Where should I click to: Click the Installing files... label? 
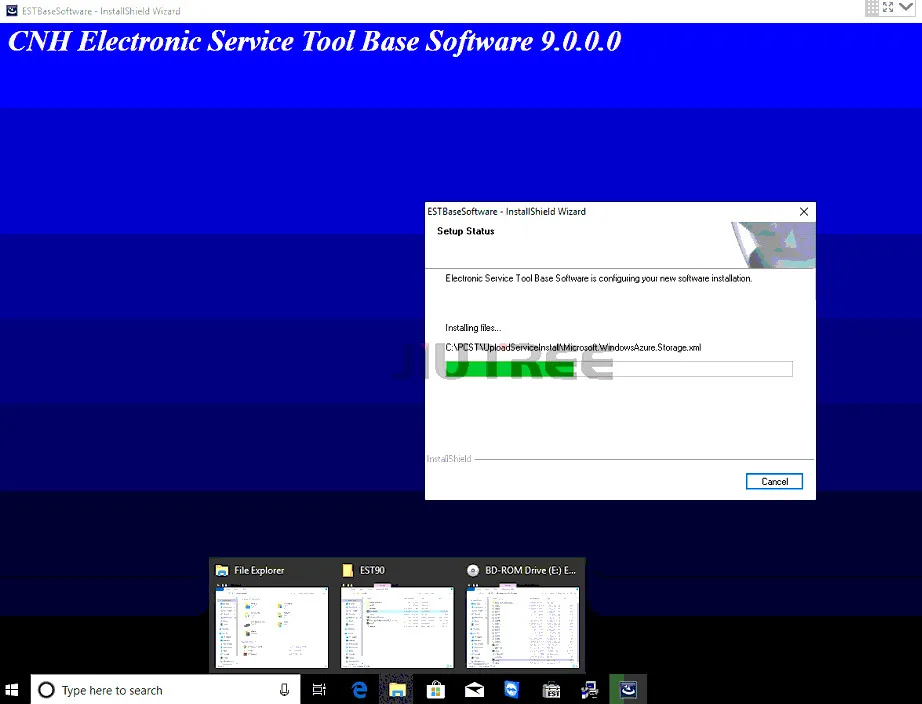tap(473, 328)
